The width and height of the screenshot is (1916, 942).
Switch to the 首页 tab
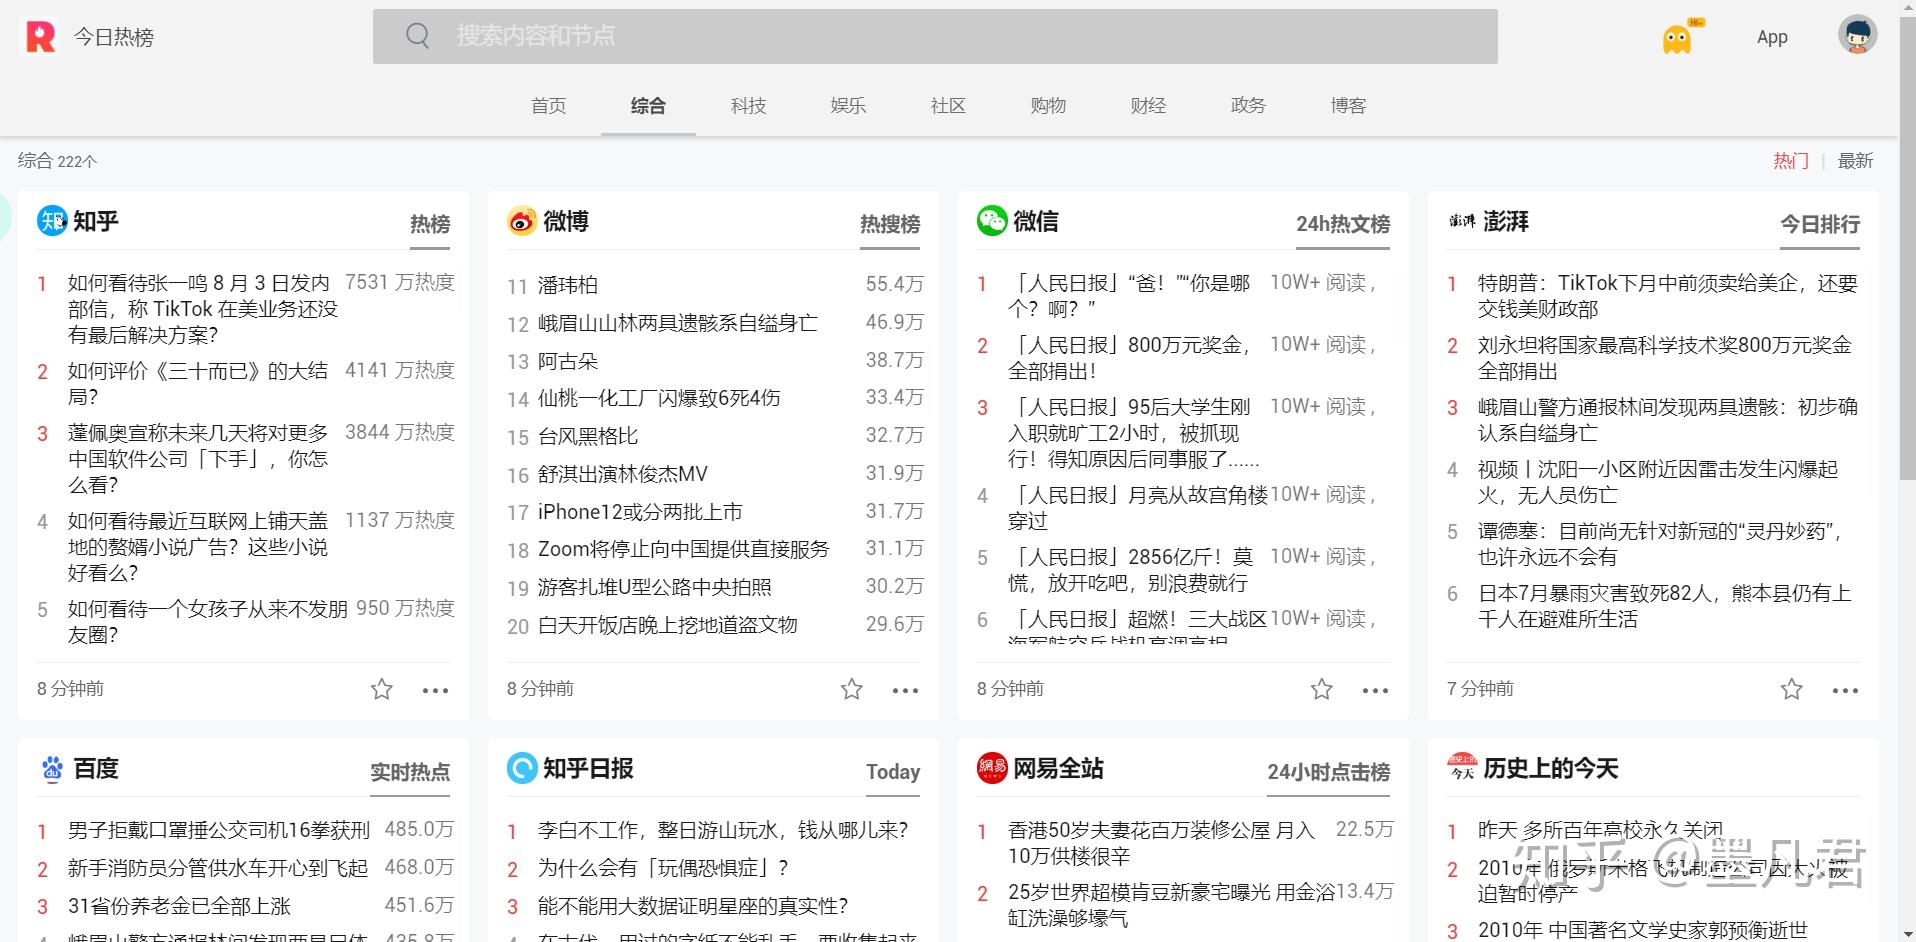point(548,105)
